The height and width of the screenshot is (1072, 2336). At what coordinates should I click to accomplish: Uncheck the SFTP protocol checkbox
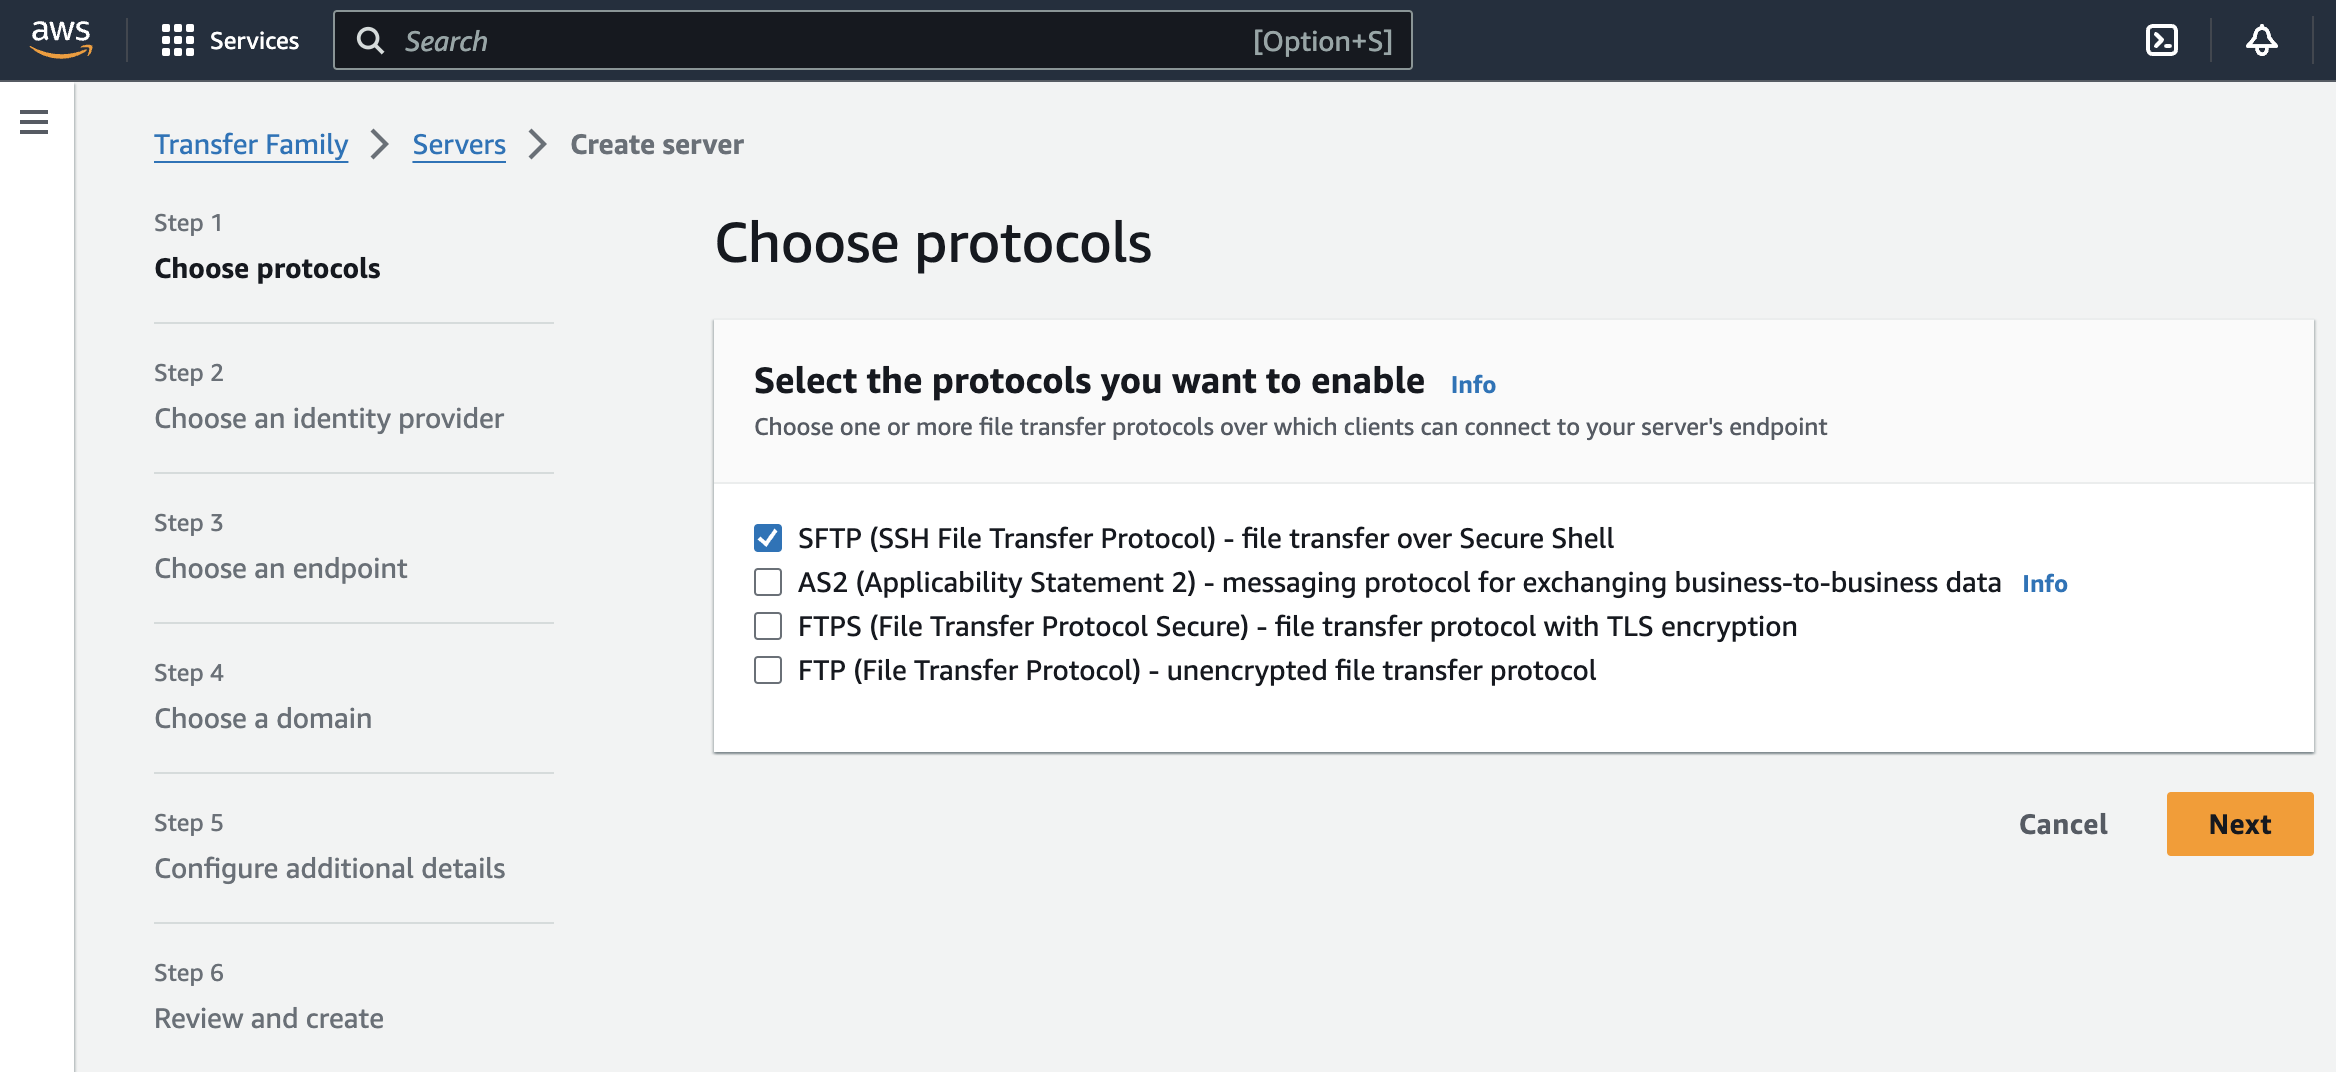point(768,538)
